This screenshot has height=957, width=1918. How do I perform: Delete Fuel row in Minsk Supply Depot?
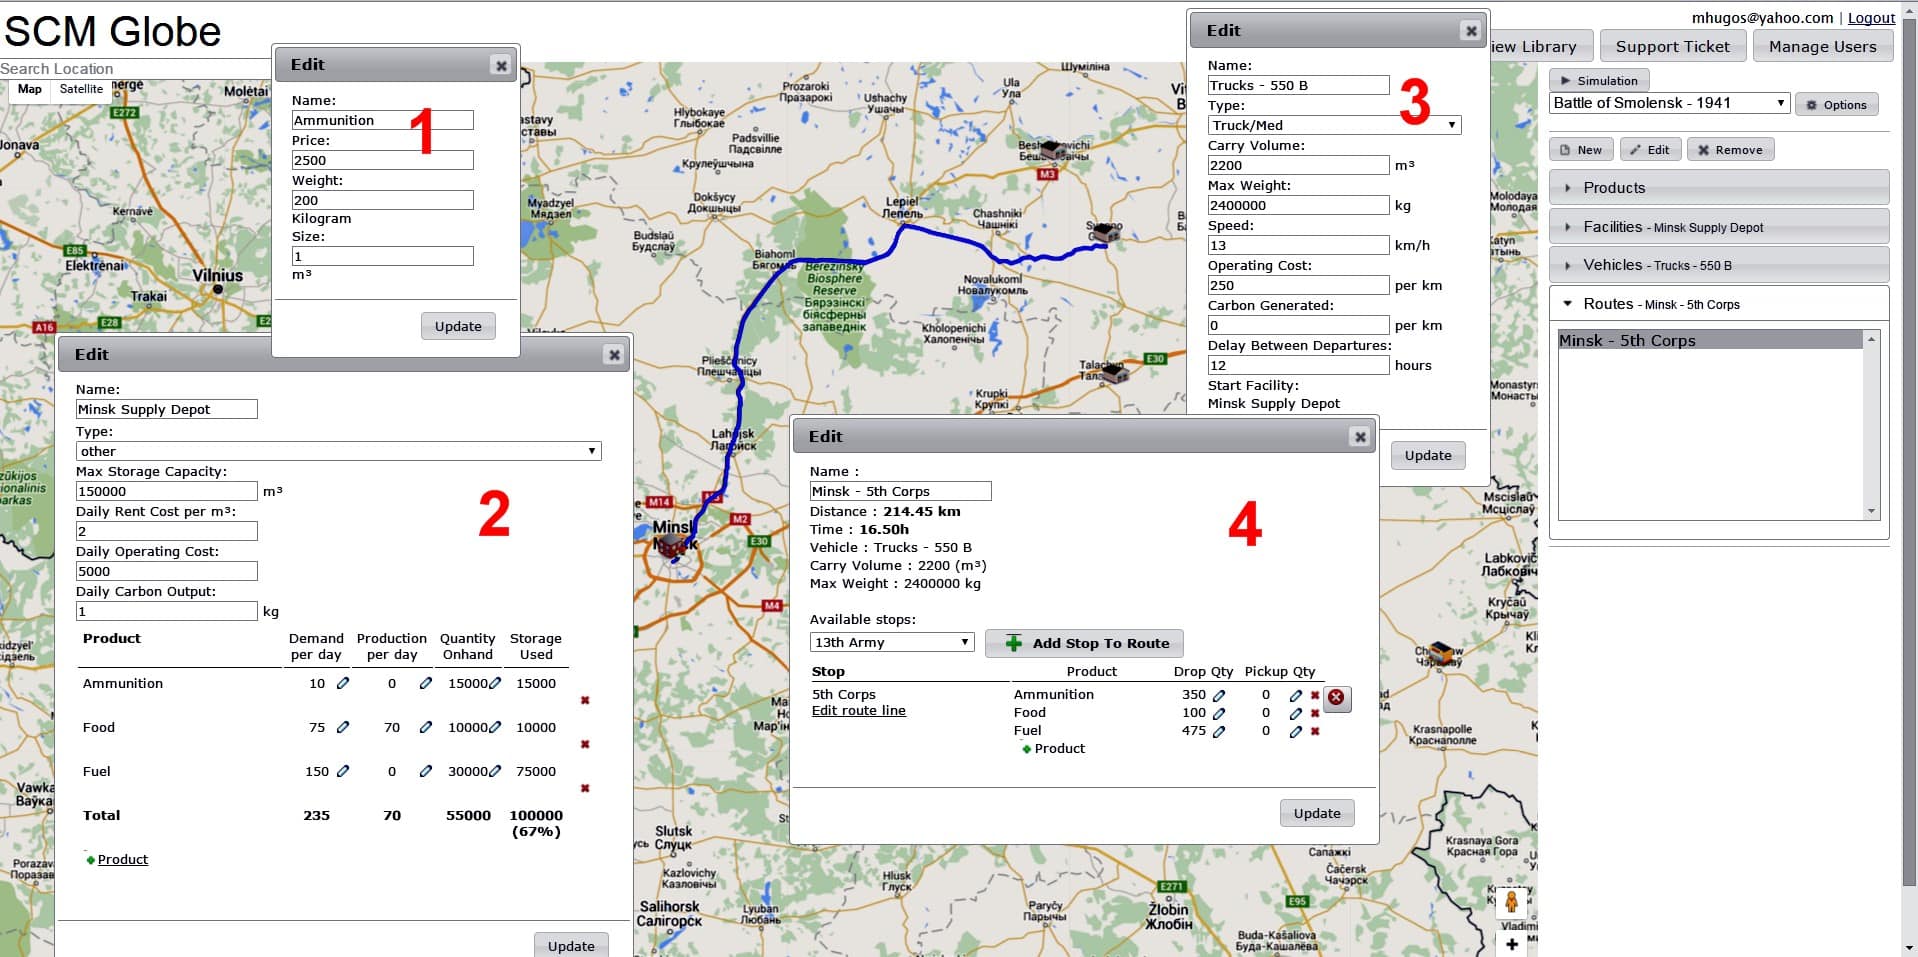coord(585,788)
